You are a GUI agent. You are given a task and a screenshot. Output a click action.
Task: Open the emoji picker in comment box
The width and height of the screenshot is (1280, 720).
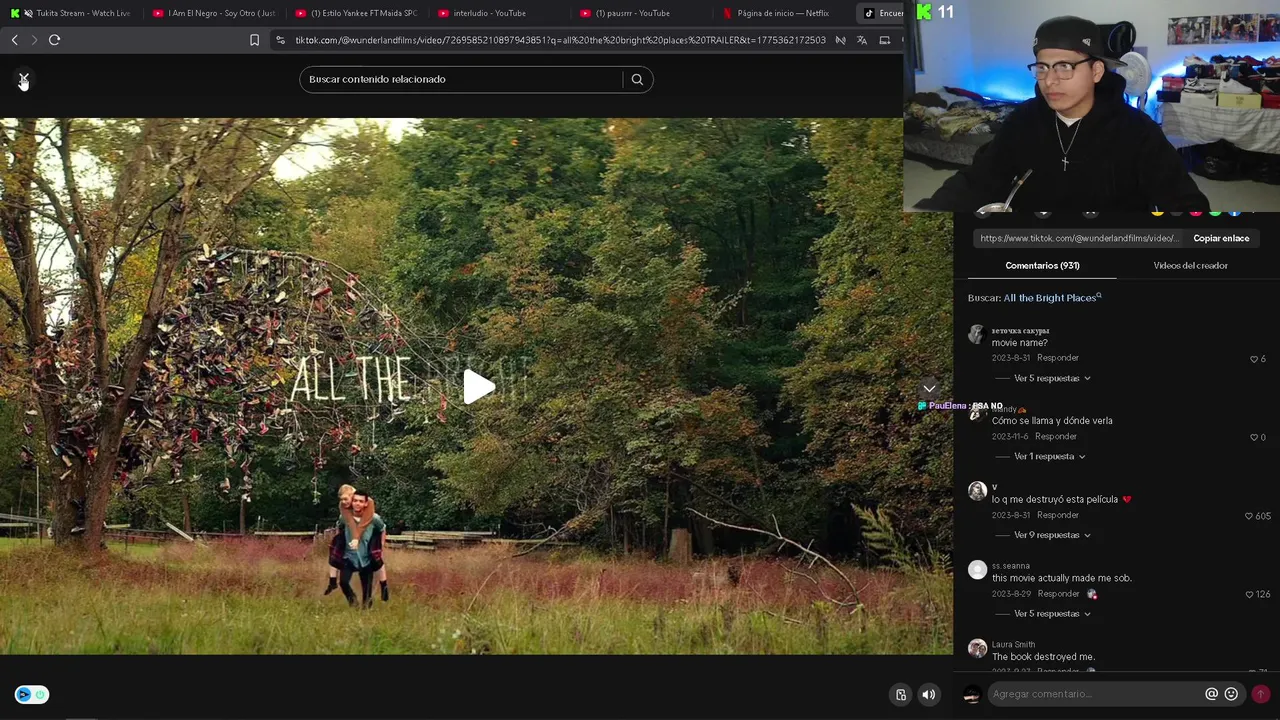[x=1231, y=694]
